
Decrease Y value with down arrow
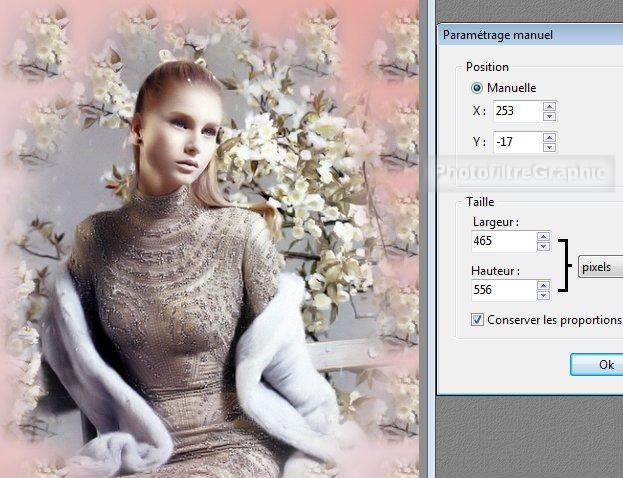pos(549,146)
